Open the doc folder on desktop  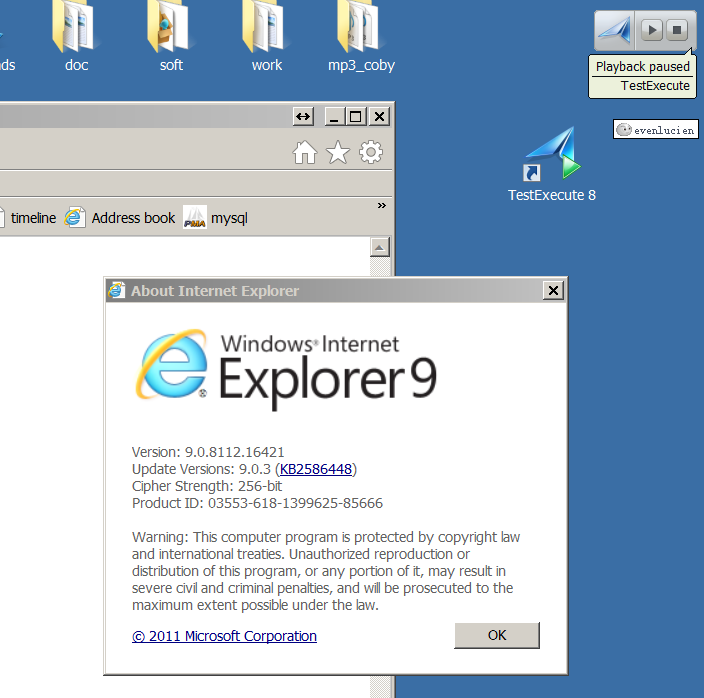(75, 35)
